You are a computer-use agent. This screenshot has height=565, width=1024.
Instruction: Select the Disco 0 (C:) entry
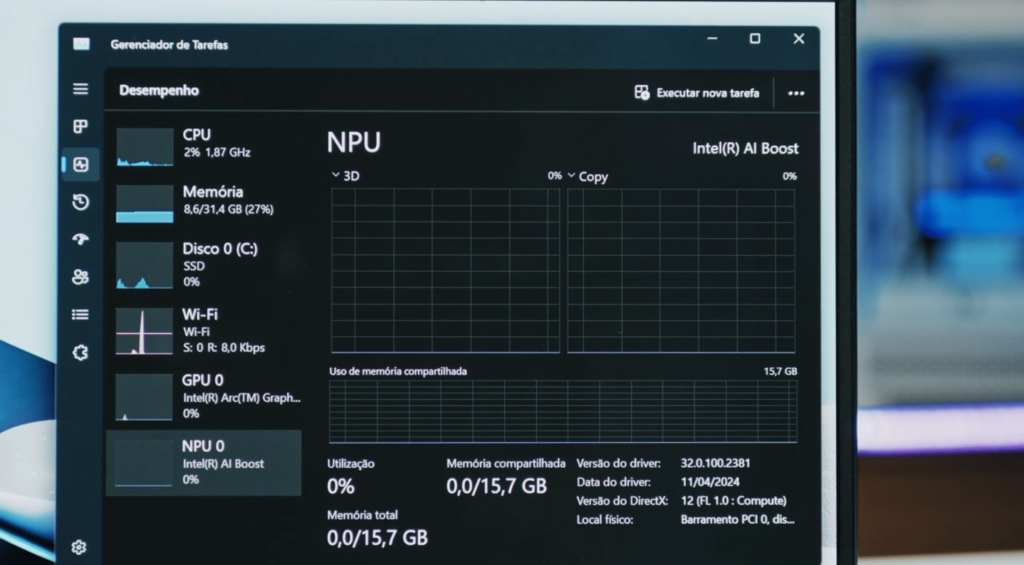pos(204,265)
